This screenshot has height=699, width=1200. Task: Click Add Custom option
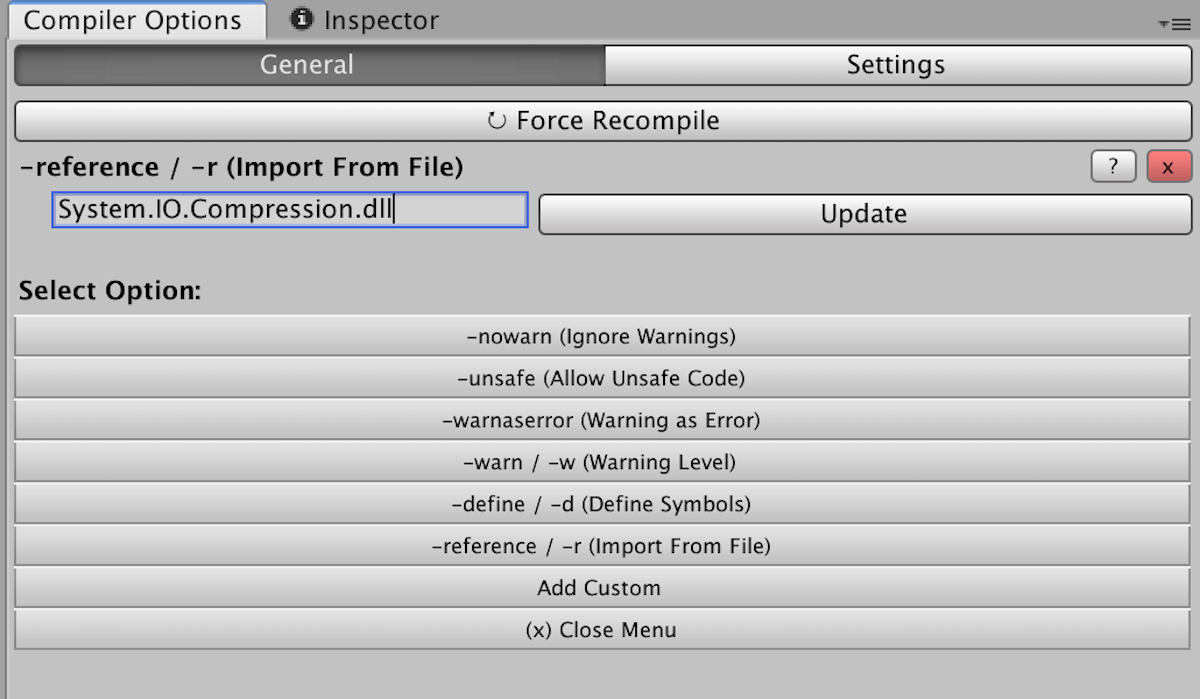[601, 588]
